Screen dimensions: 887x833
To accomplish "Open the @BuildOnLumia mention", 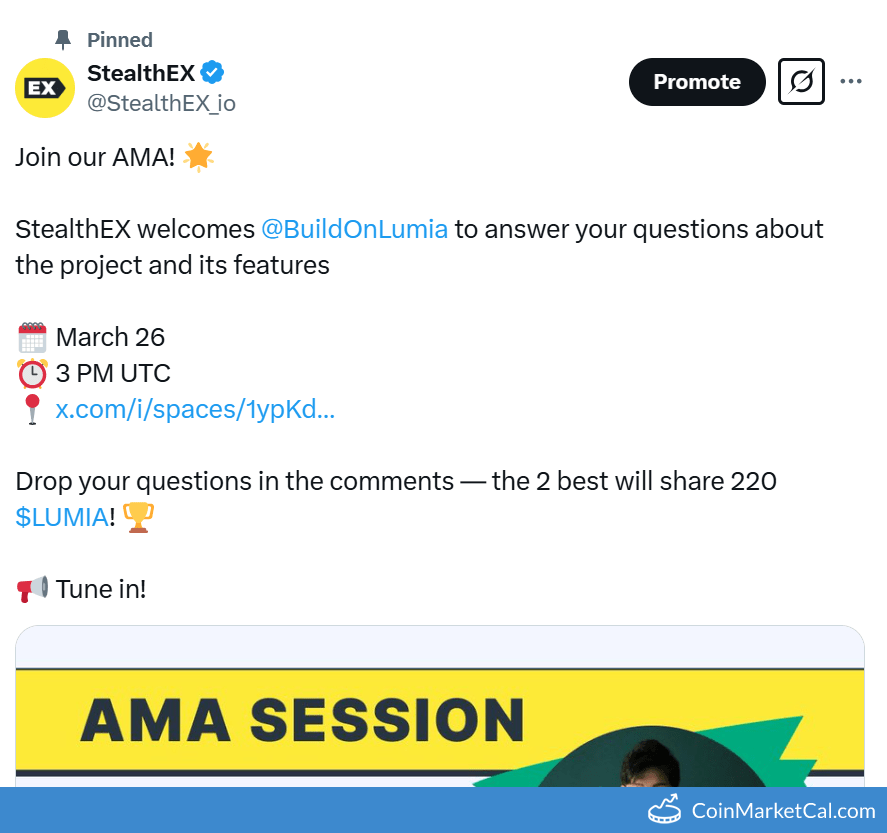I will point(354,229).
